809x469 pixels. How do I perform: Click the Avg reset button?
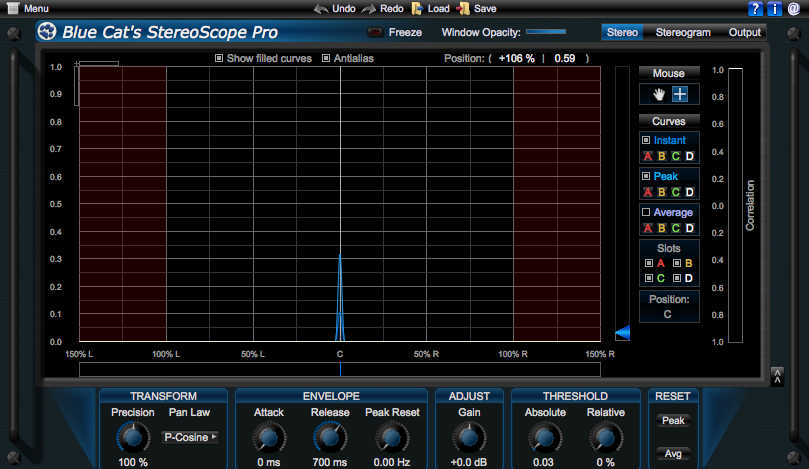673,454
